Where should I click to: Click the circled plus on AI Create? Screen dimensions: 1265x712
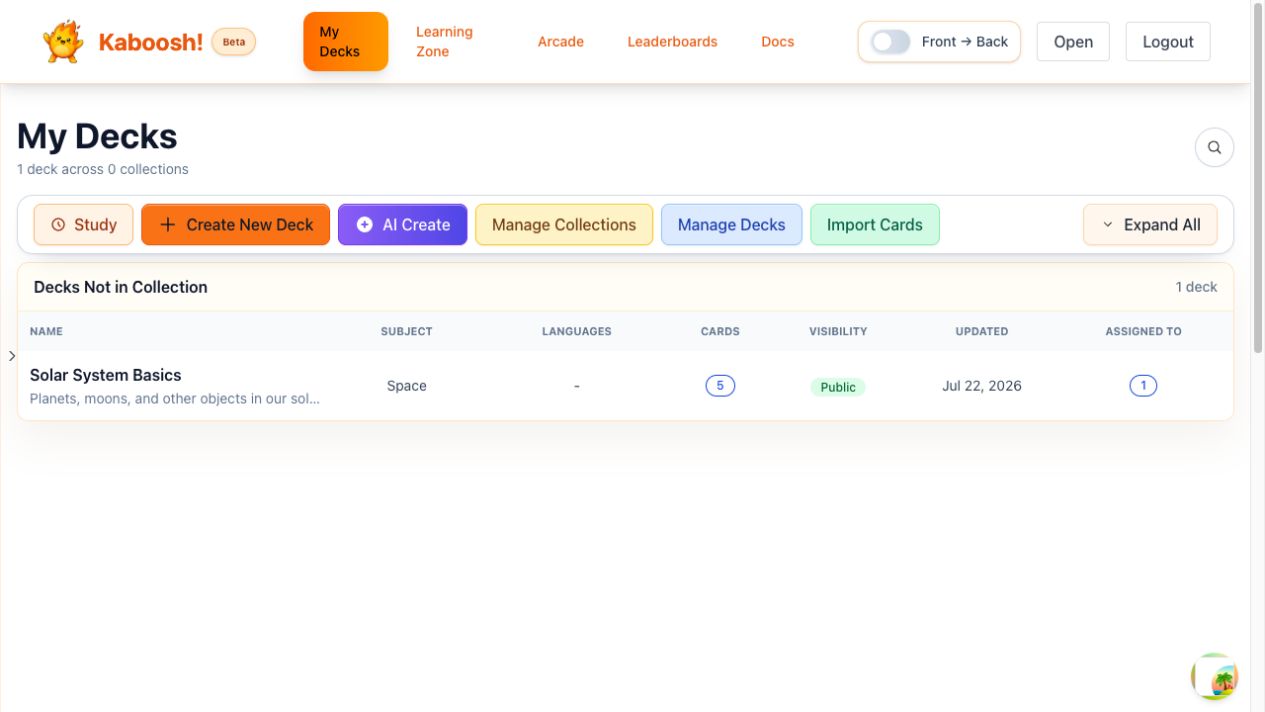click(x=365, y=225)
